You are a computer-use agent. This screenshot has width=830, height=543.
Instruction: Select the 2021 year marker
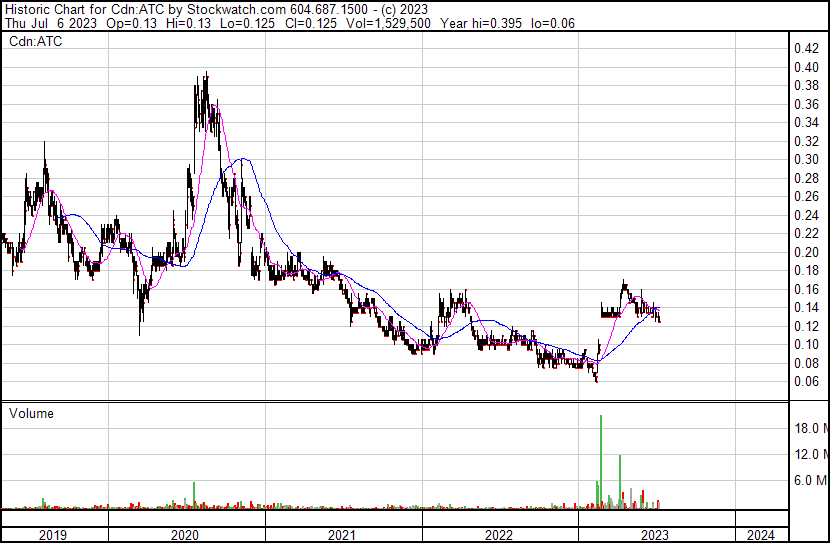click(343, 535)
